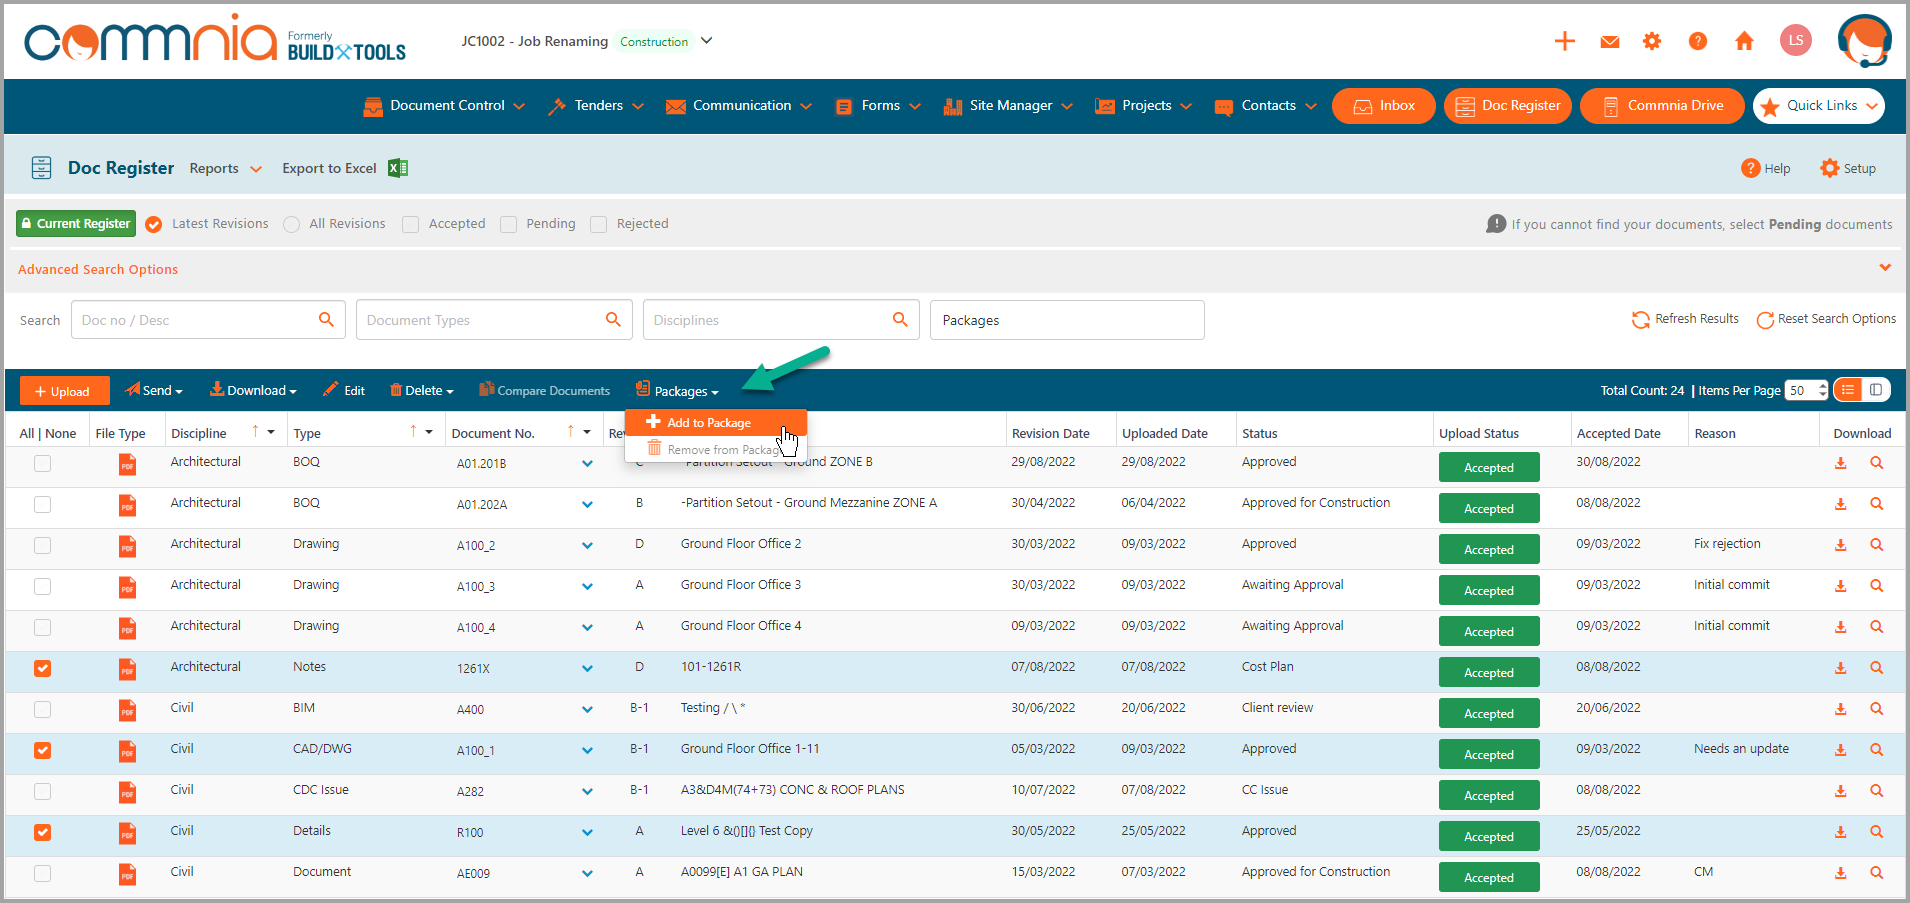Expand the document number dropdown for AE009

(587, 873)
